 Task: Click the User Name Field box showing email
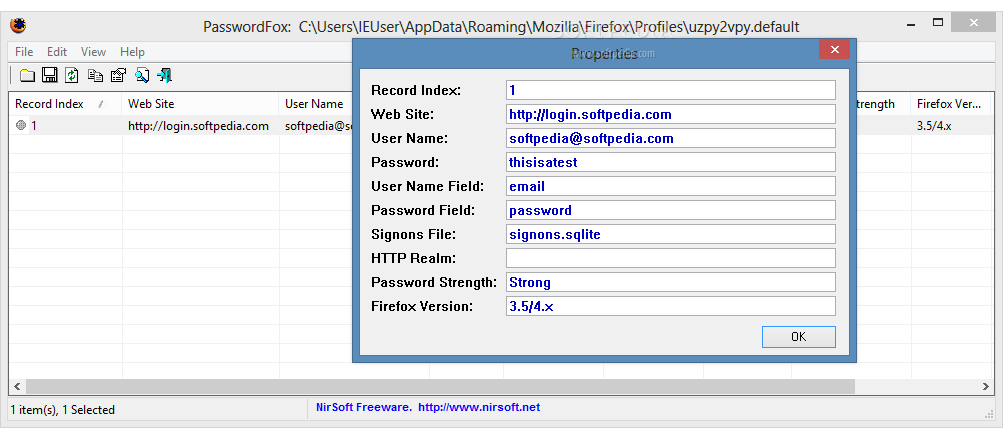click(x=670, y=186)
